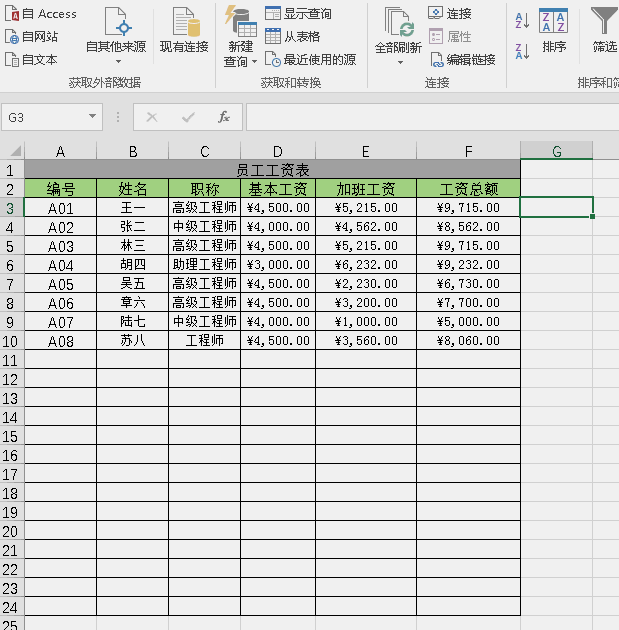Click the 基本工资 header cell

(x=278, y=188)
